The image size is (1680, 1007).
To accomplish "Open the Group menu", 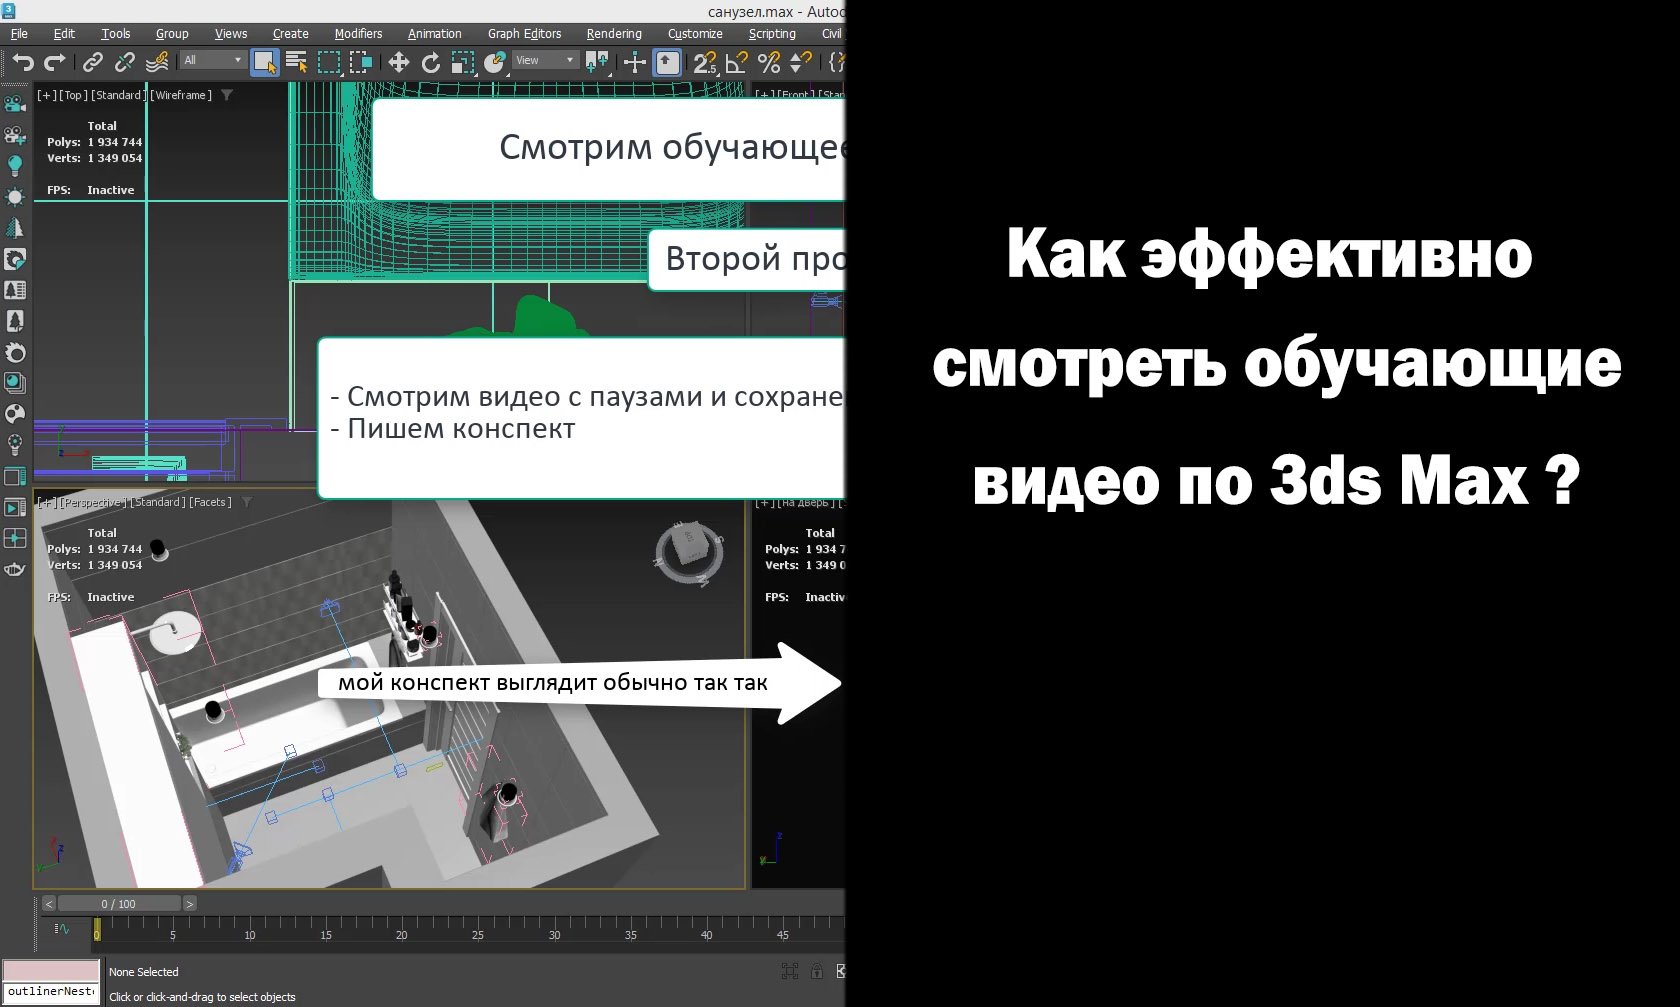I will pos(172,34).
